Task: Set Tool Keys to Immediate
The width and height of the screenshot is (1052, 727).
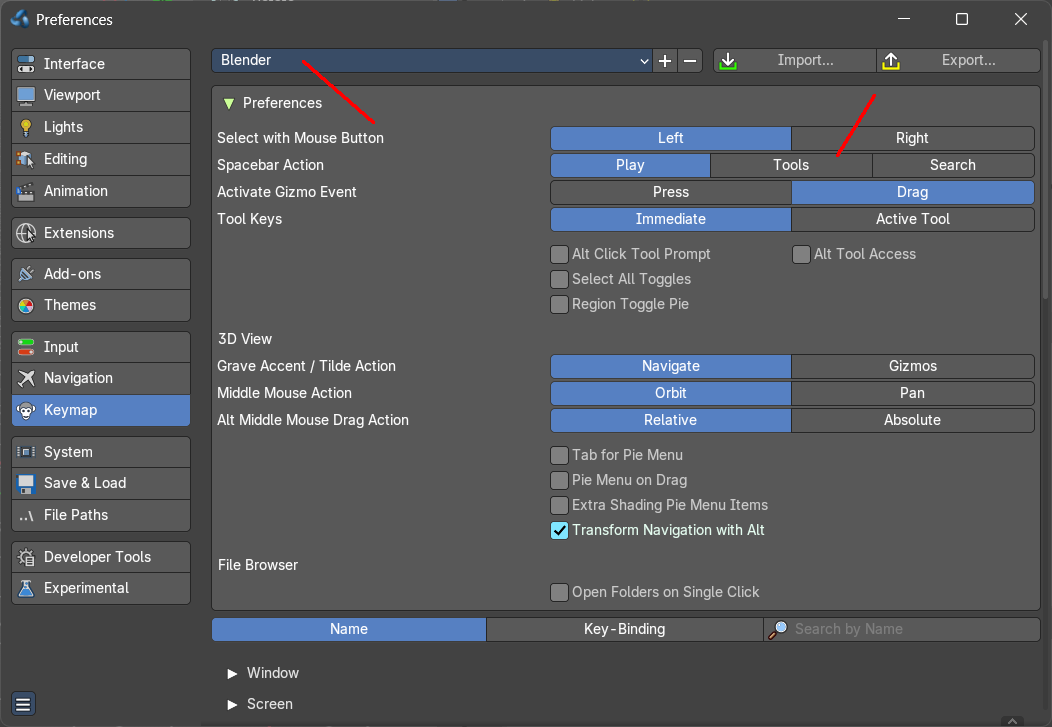Action: pos(671,219)
